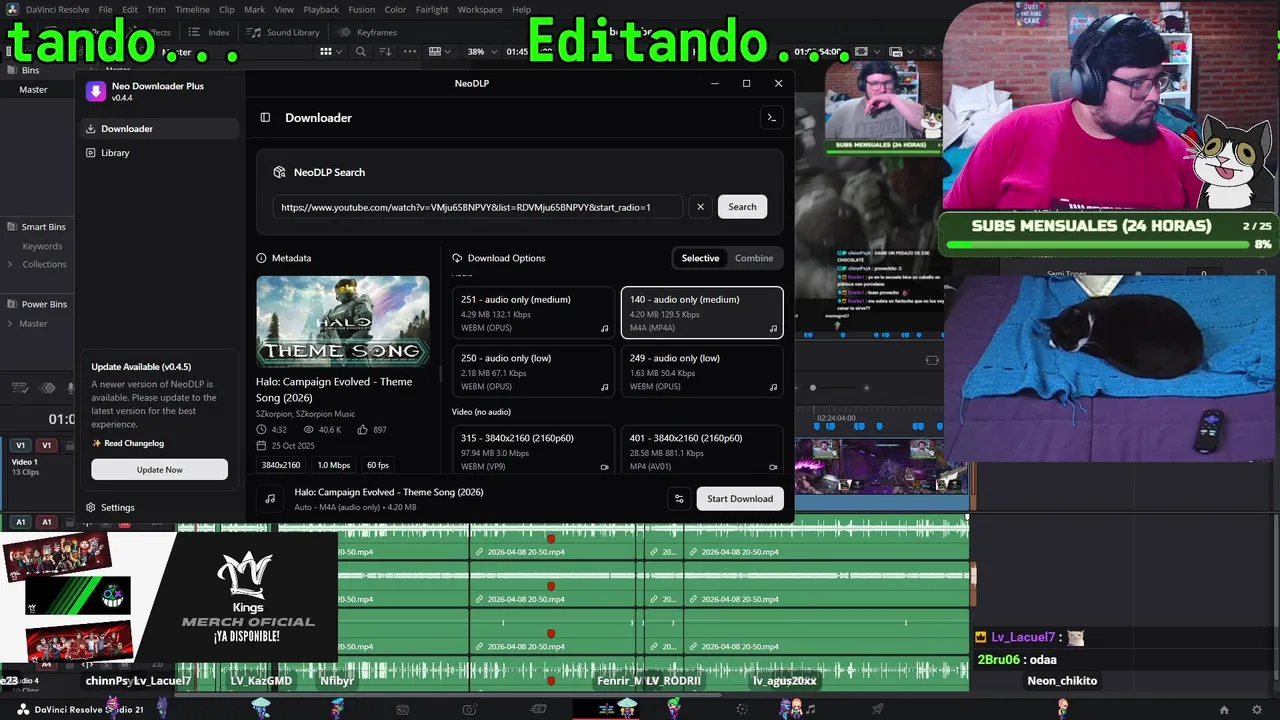This screenshot has height=720, width=1280.
Task: Open the NeoDLP terminal log icon
Action: (x=771, y=118)
